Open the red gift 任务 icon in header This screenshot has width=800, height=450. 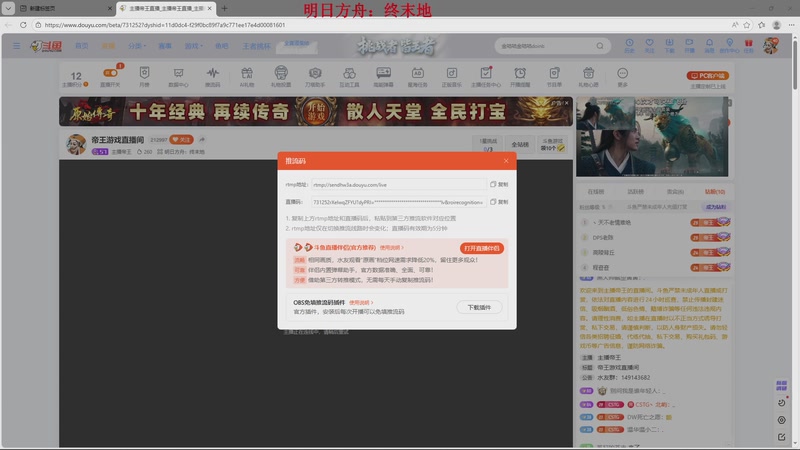point(748,46)
